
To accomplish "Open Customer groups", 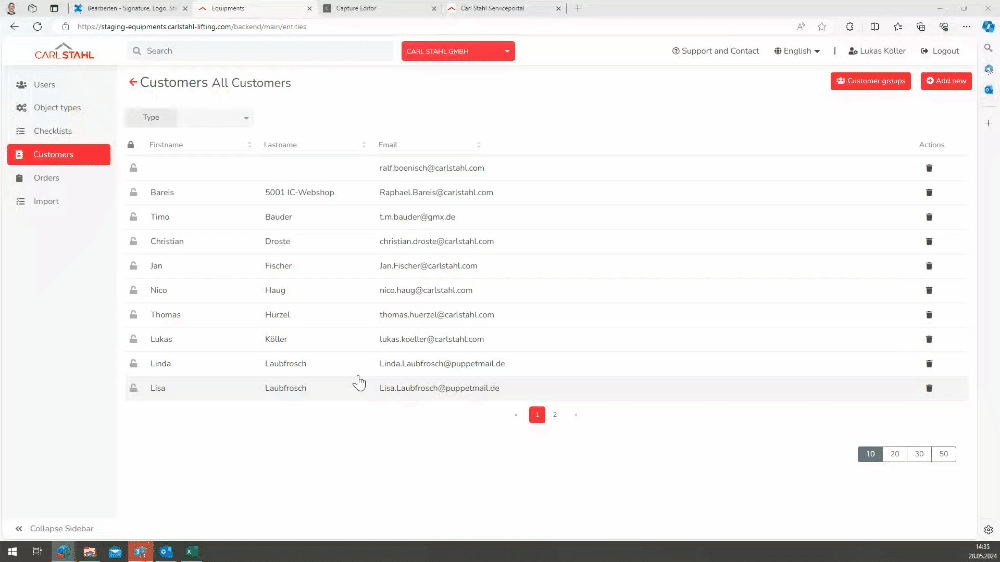I will click(870, 81).
